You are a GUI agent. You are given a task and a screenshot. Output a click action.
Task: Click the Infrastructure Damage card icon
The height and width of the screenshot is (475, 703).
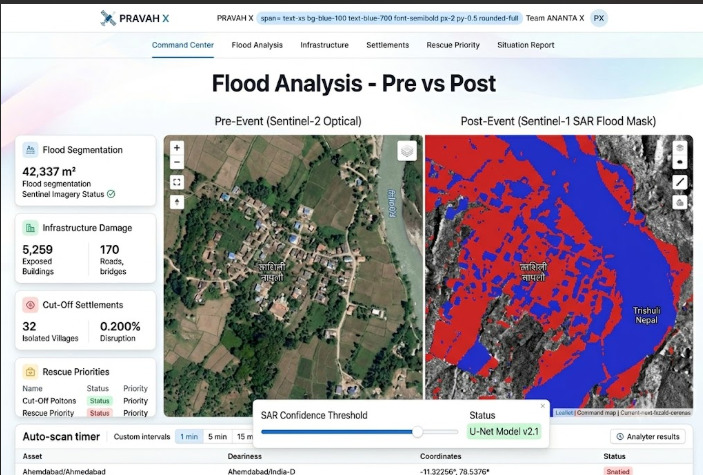(x=30, y=228)
